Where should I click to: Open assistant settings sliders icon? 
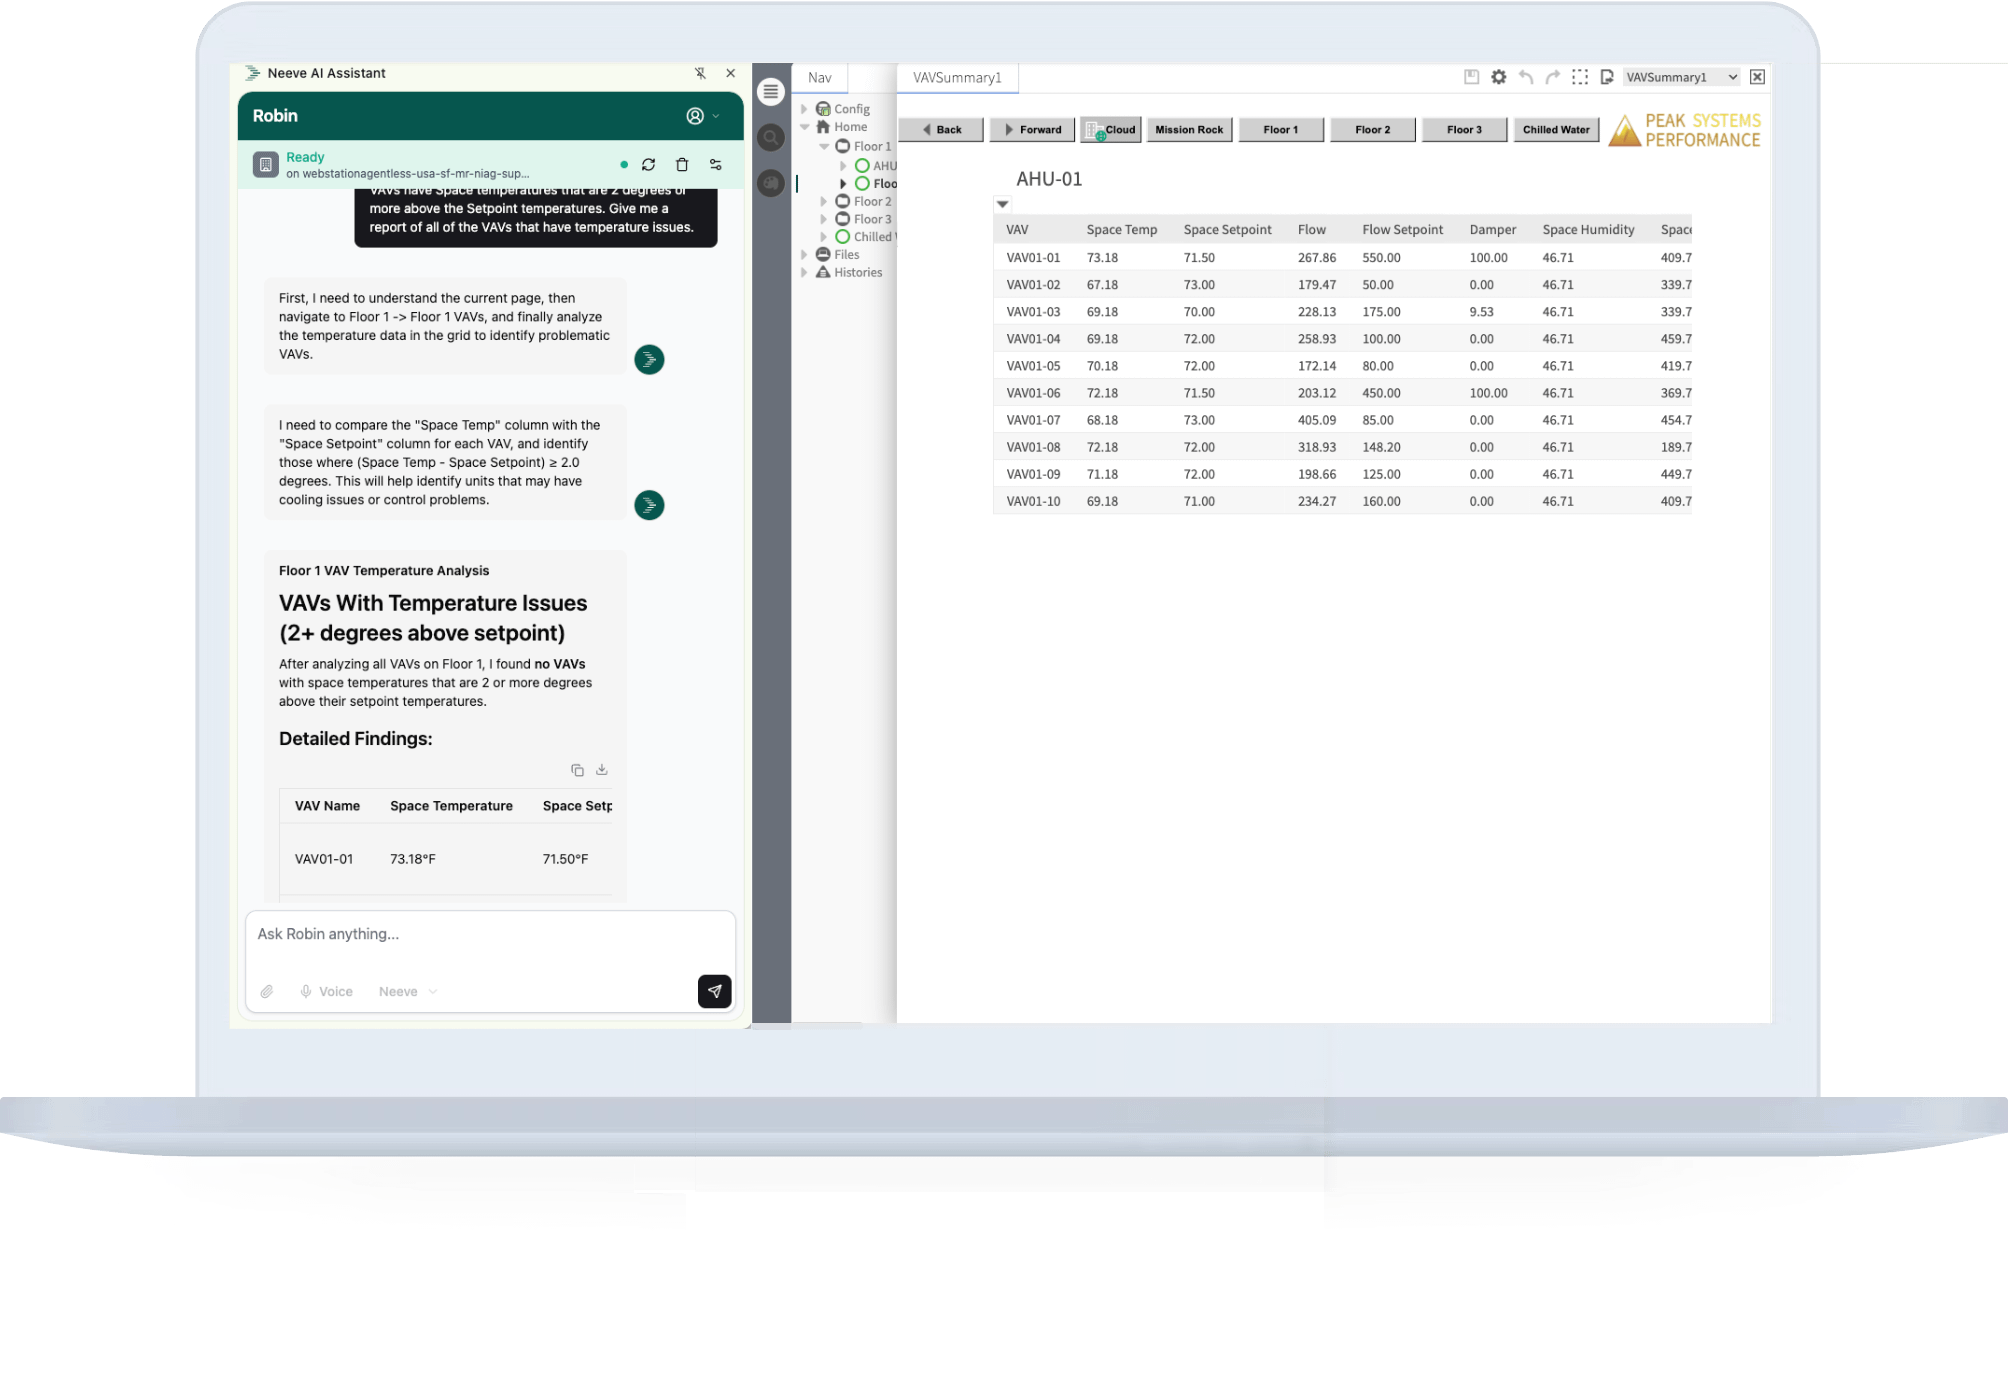716,165
